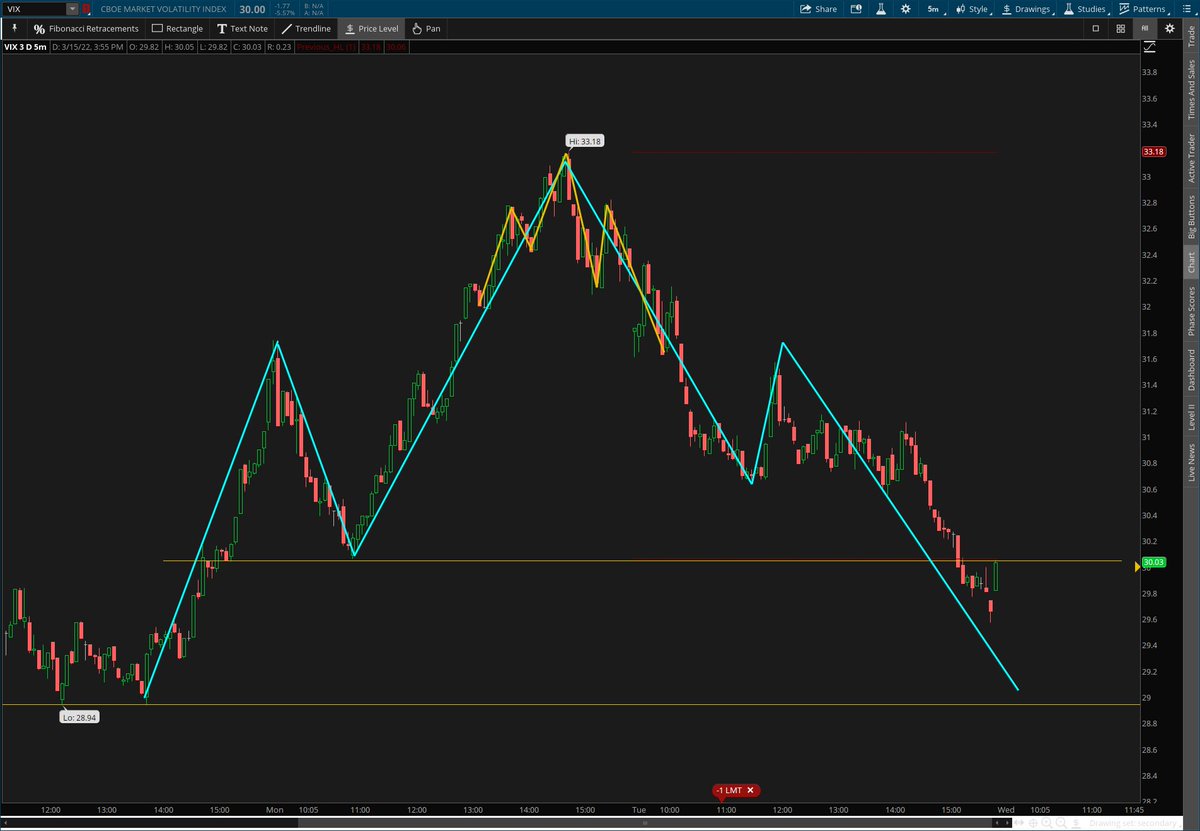This screenshot has height=831, width=1200.
Task: Click the drawing set icon at bottom
Action: (x=1076, y=823)
